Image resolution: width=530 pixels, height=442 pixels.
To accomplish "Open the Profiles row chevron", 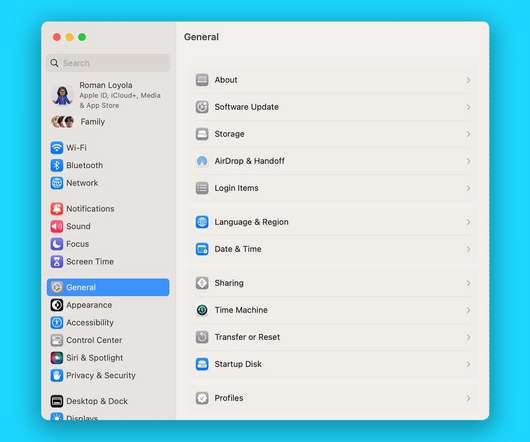I will pos(468,398).
